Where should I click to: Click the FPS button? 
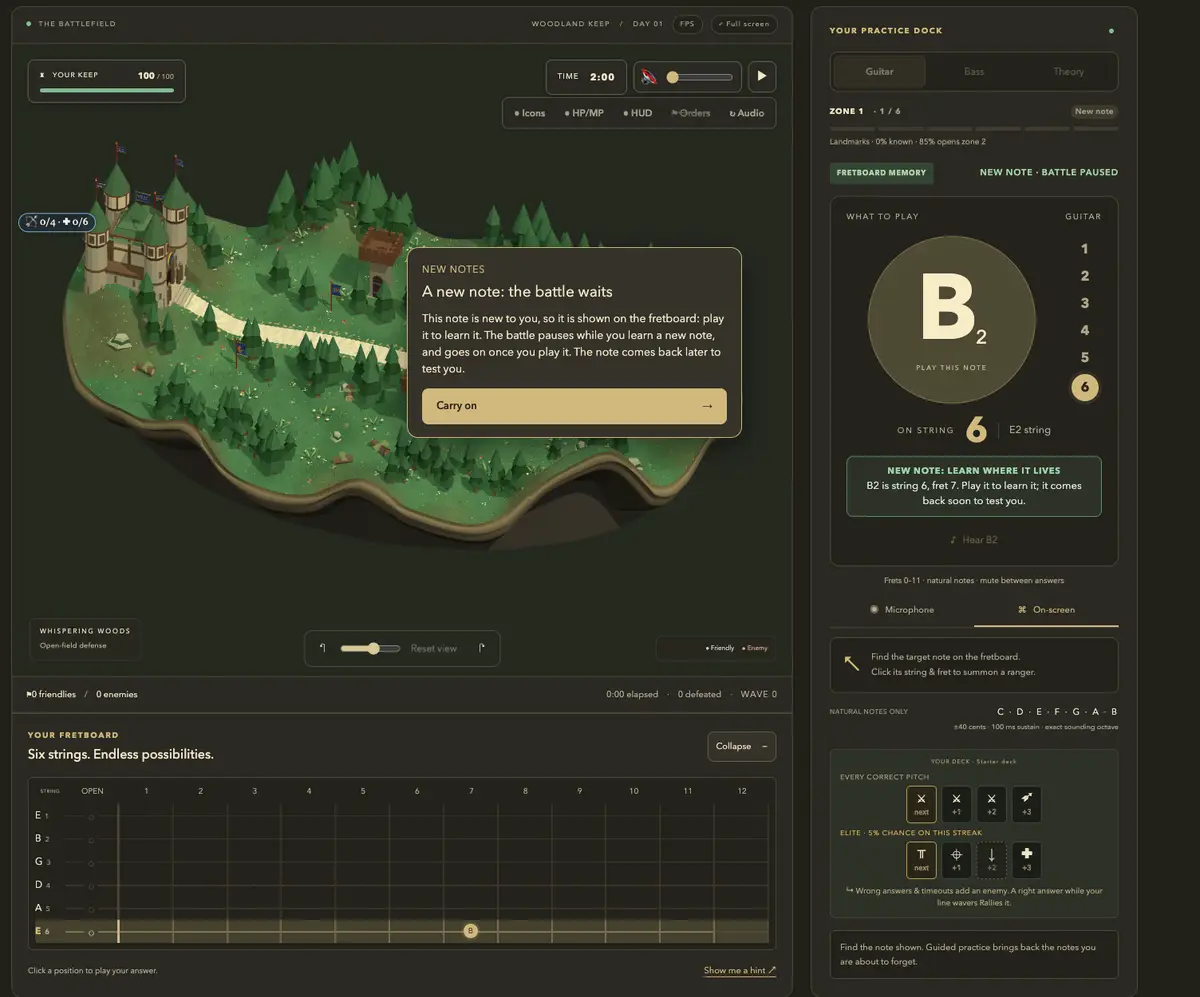click(x=687, y=24)
